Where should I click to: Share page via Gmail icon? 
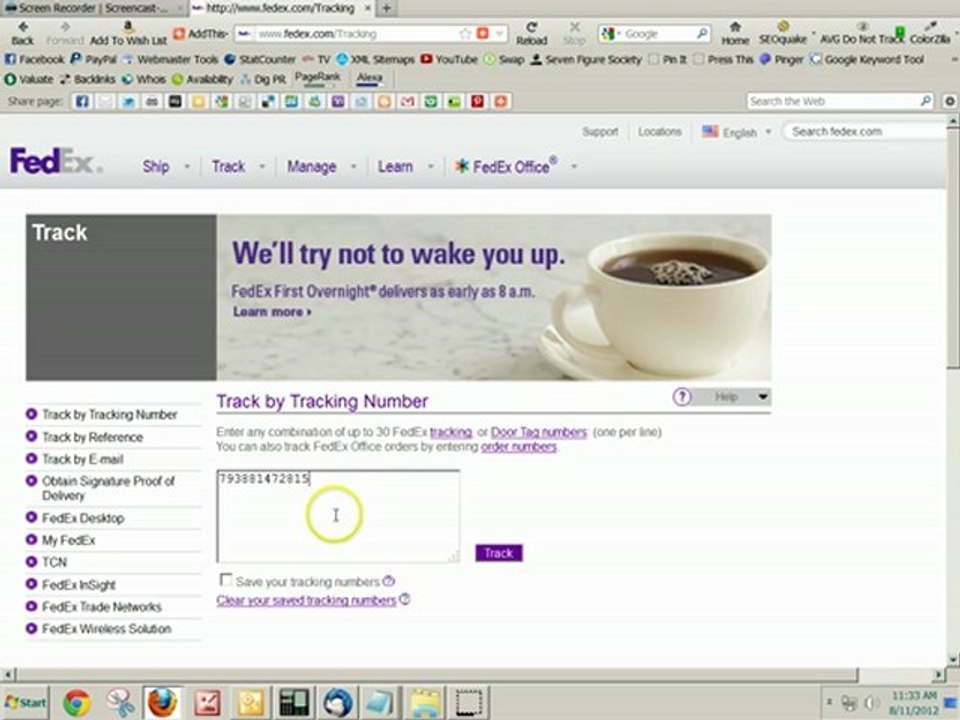[x=408, y=102]
